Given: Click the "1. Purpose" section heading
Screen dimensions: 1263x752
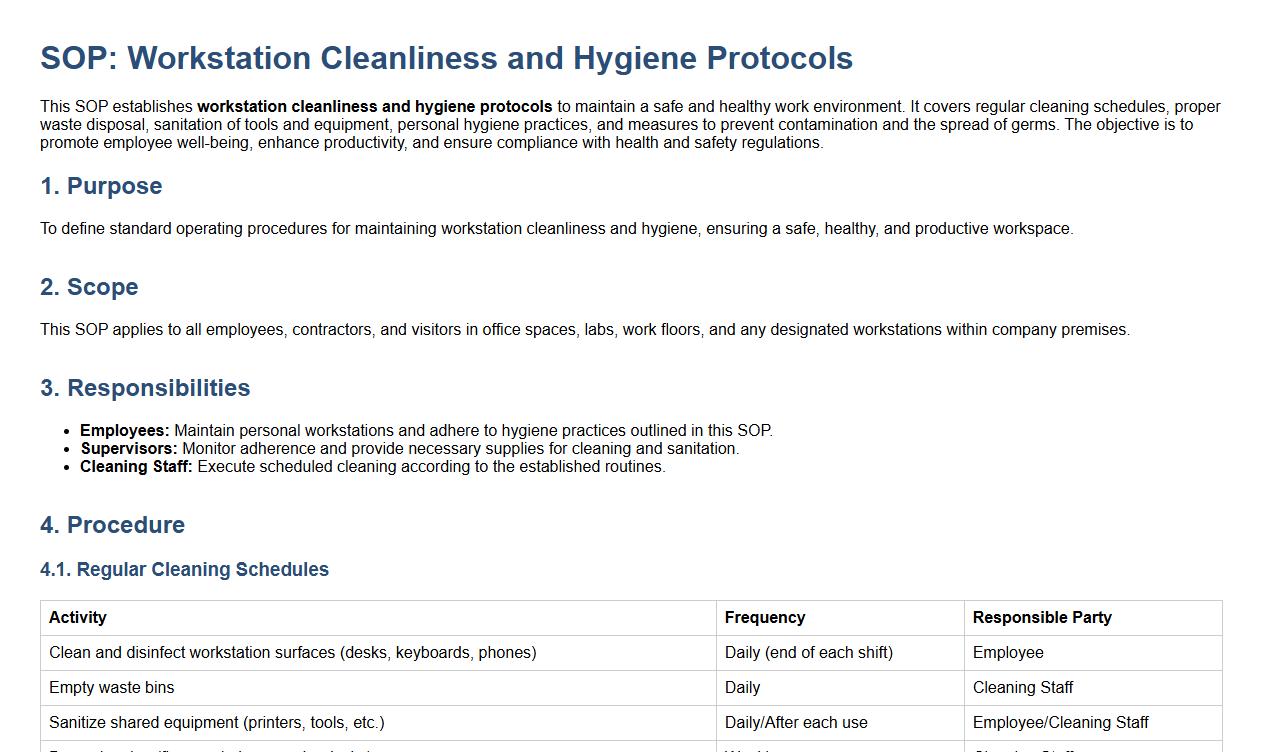Looking at the screenshot, I should pyautogui.click(x=101, y=186).
